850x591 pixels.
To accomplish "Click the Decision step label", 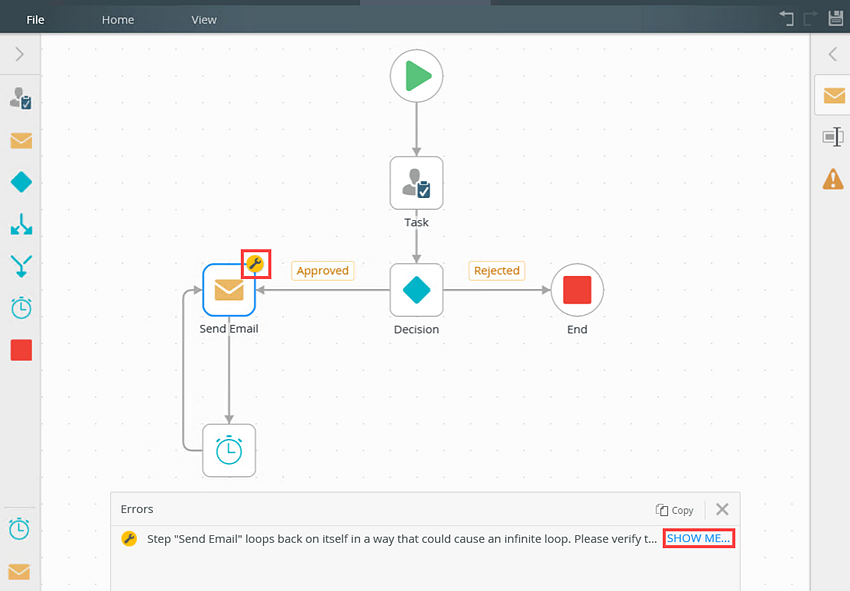I will 416,329.
